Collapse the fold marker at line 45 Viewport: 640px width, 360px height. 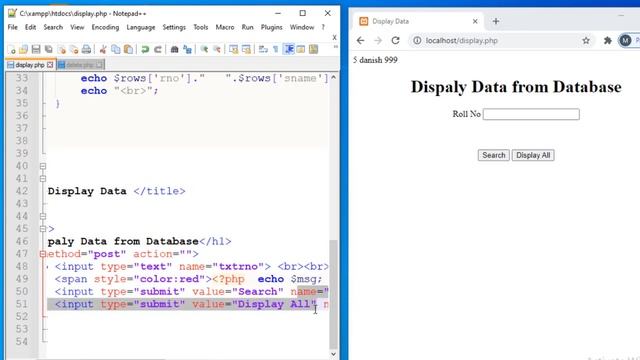pyautogui.click(x=43, y=229)
